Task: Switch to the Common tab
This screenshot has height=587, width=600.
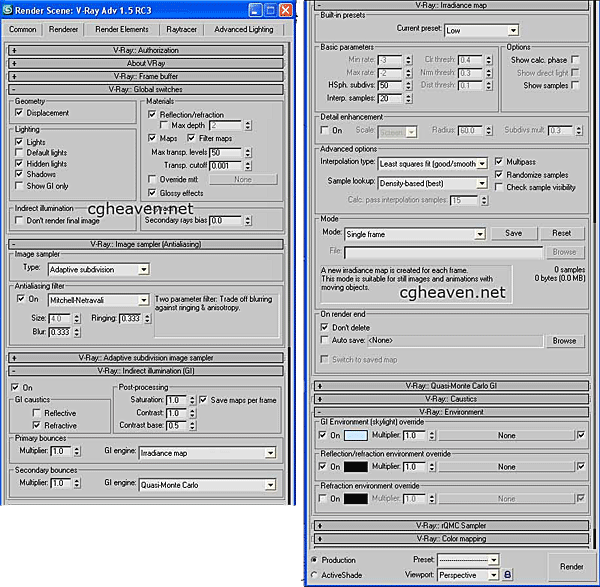Action: [23, 29]
